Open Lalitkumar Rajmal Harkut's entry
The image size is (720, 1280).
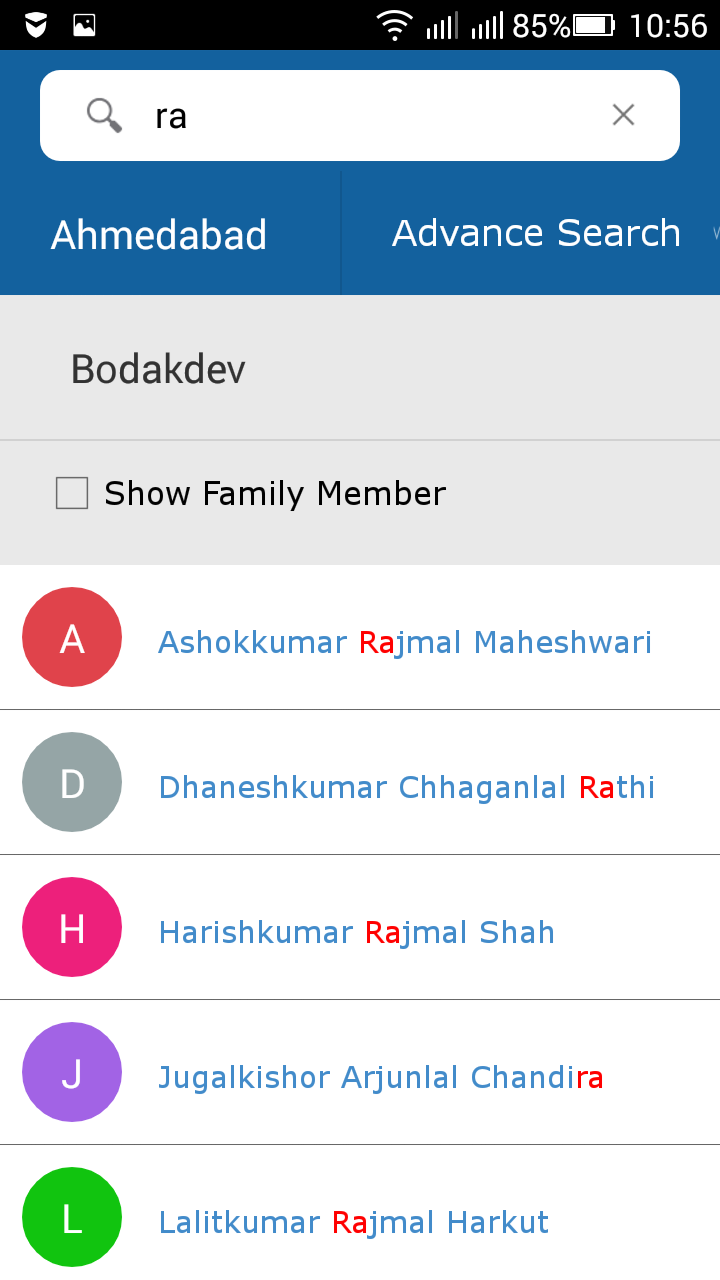[354, 1222]
